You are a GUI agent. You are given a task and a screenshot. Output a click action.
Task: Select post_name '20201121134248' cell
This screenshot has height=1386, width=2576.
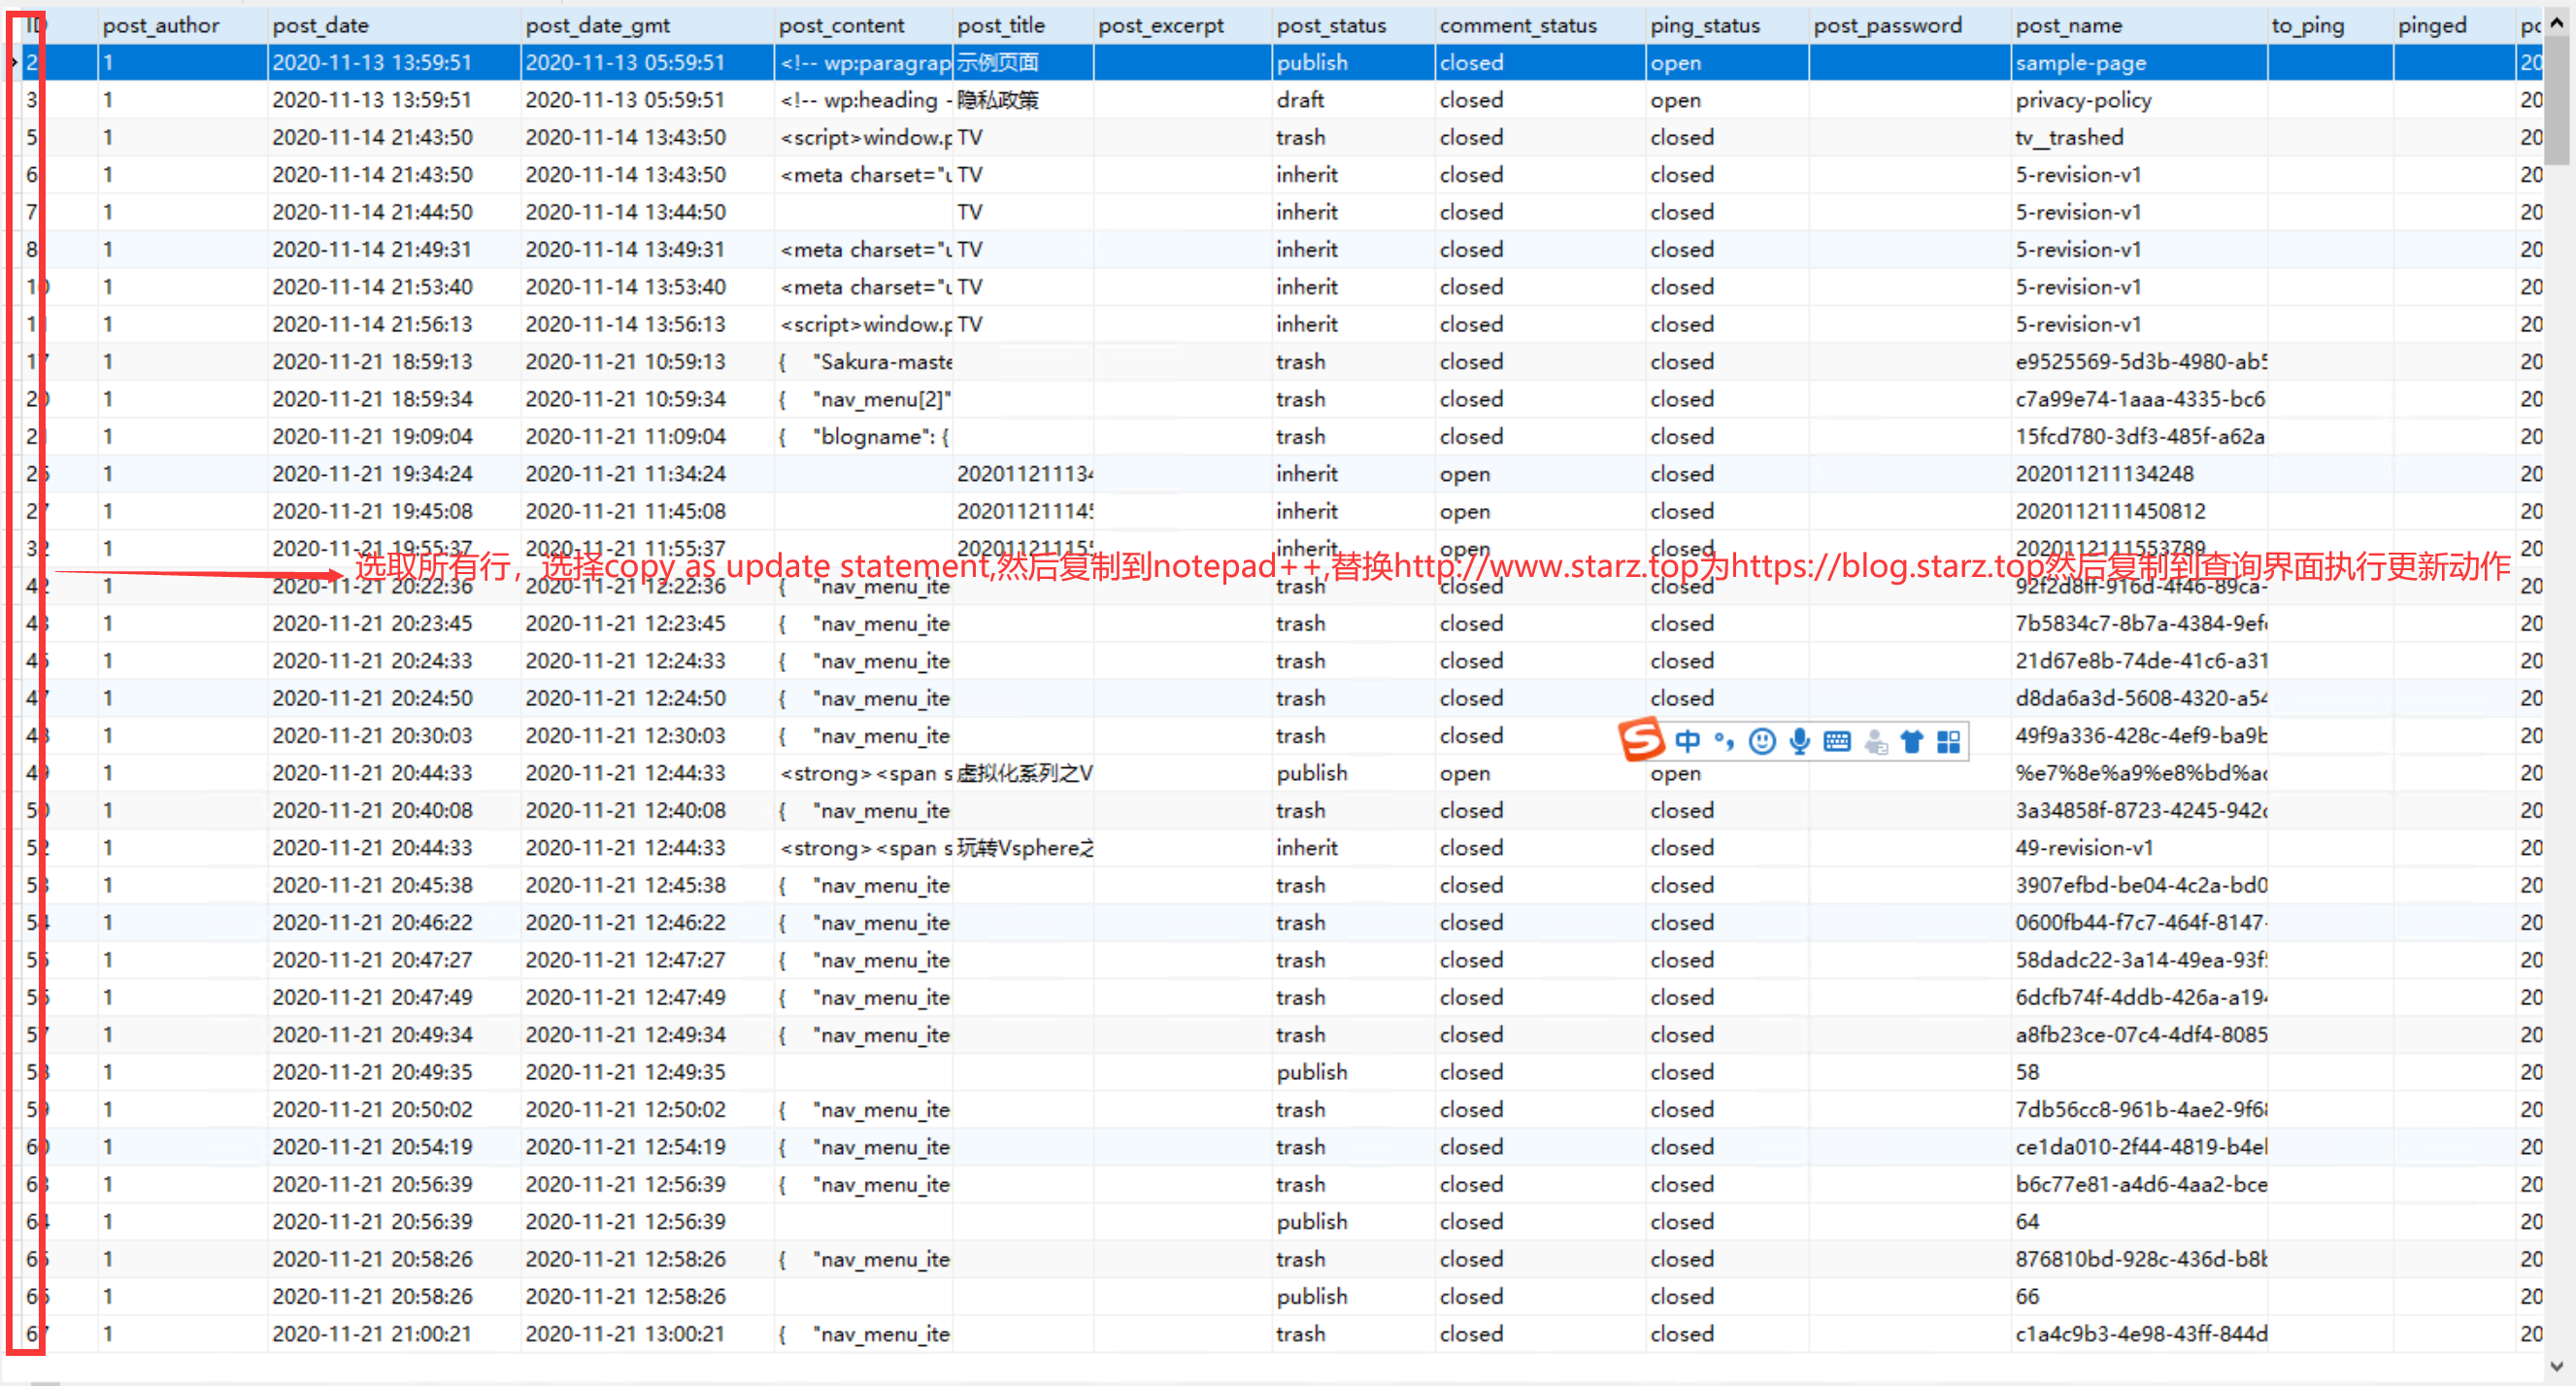(x=2139, y=474)
